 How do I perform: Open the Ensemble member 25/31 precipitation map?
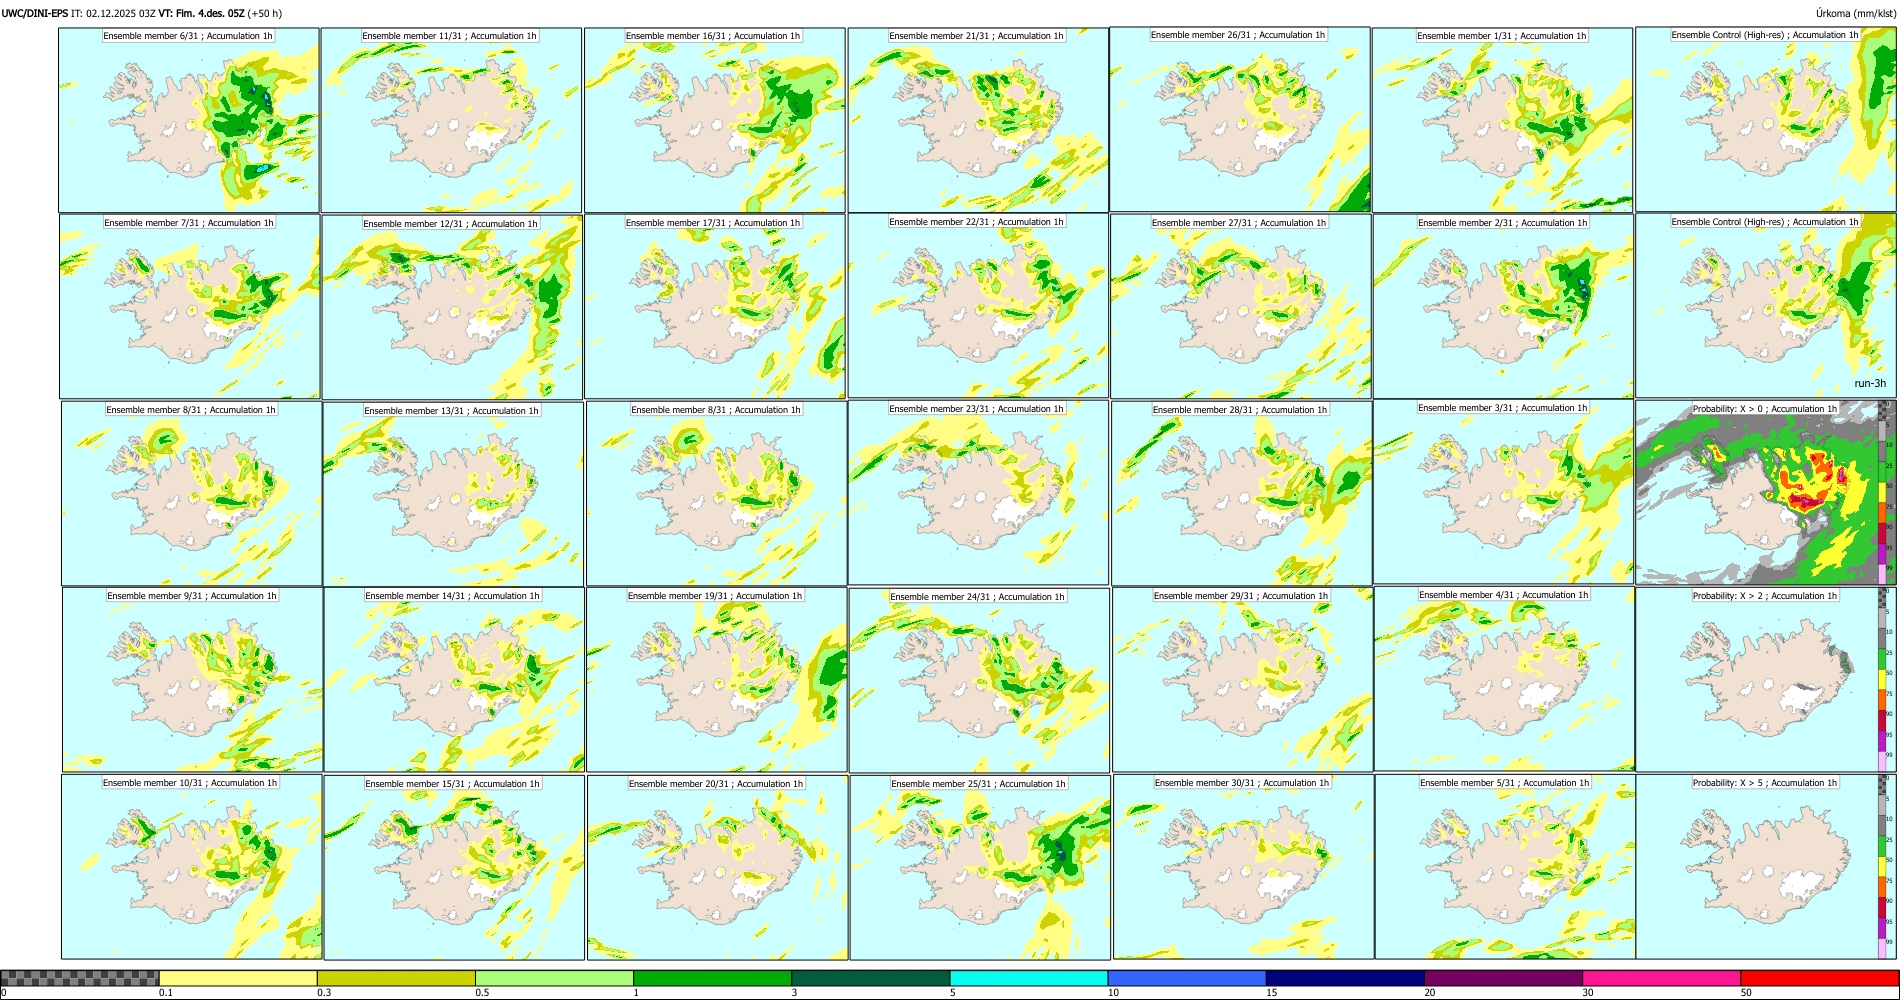tap(980, 867)
